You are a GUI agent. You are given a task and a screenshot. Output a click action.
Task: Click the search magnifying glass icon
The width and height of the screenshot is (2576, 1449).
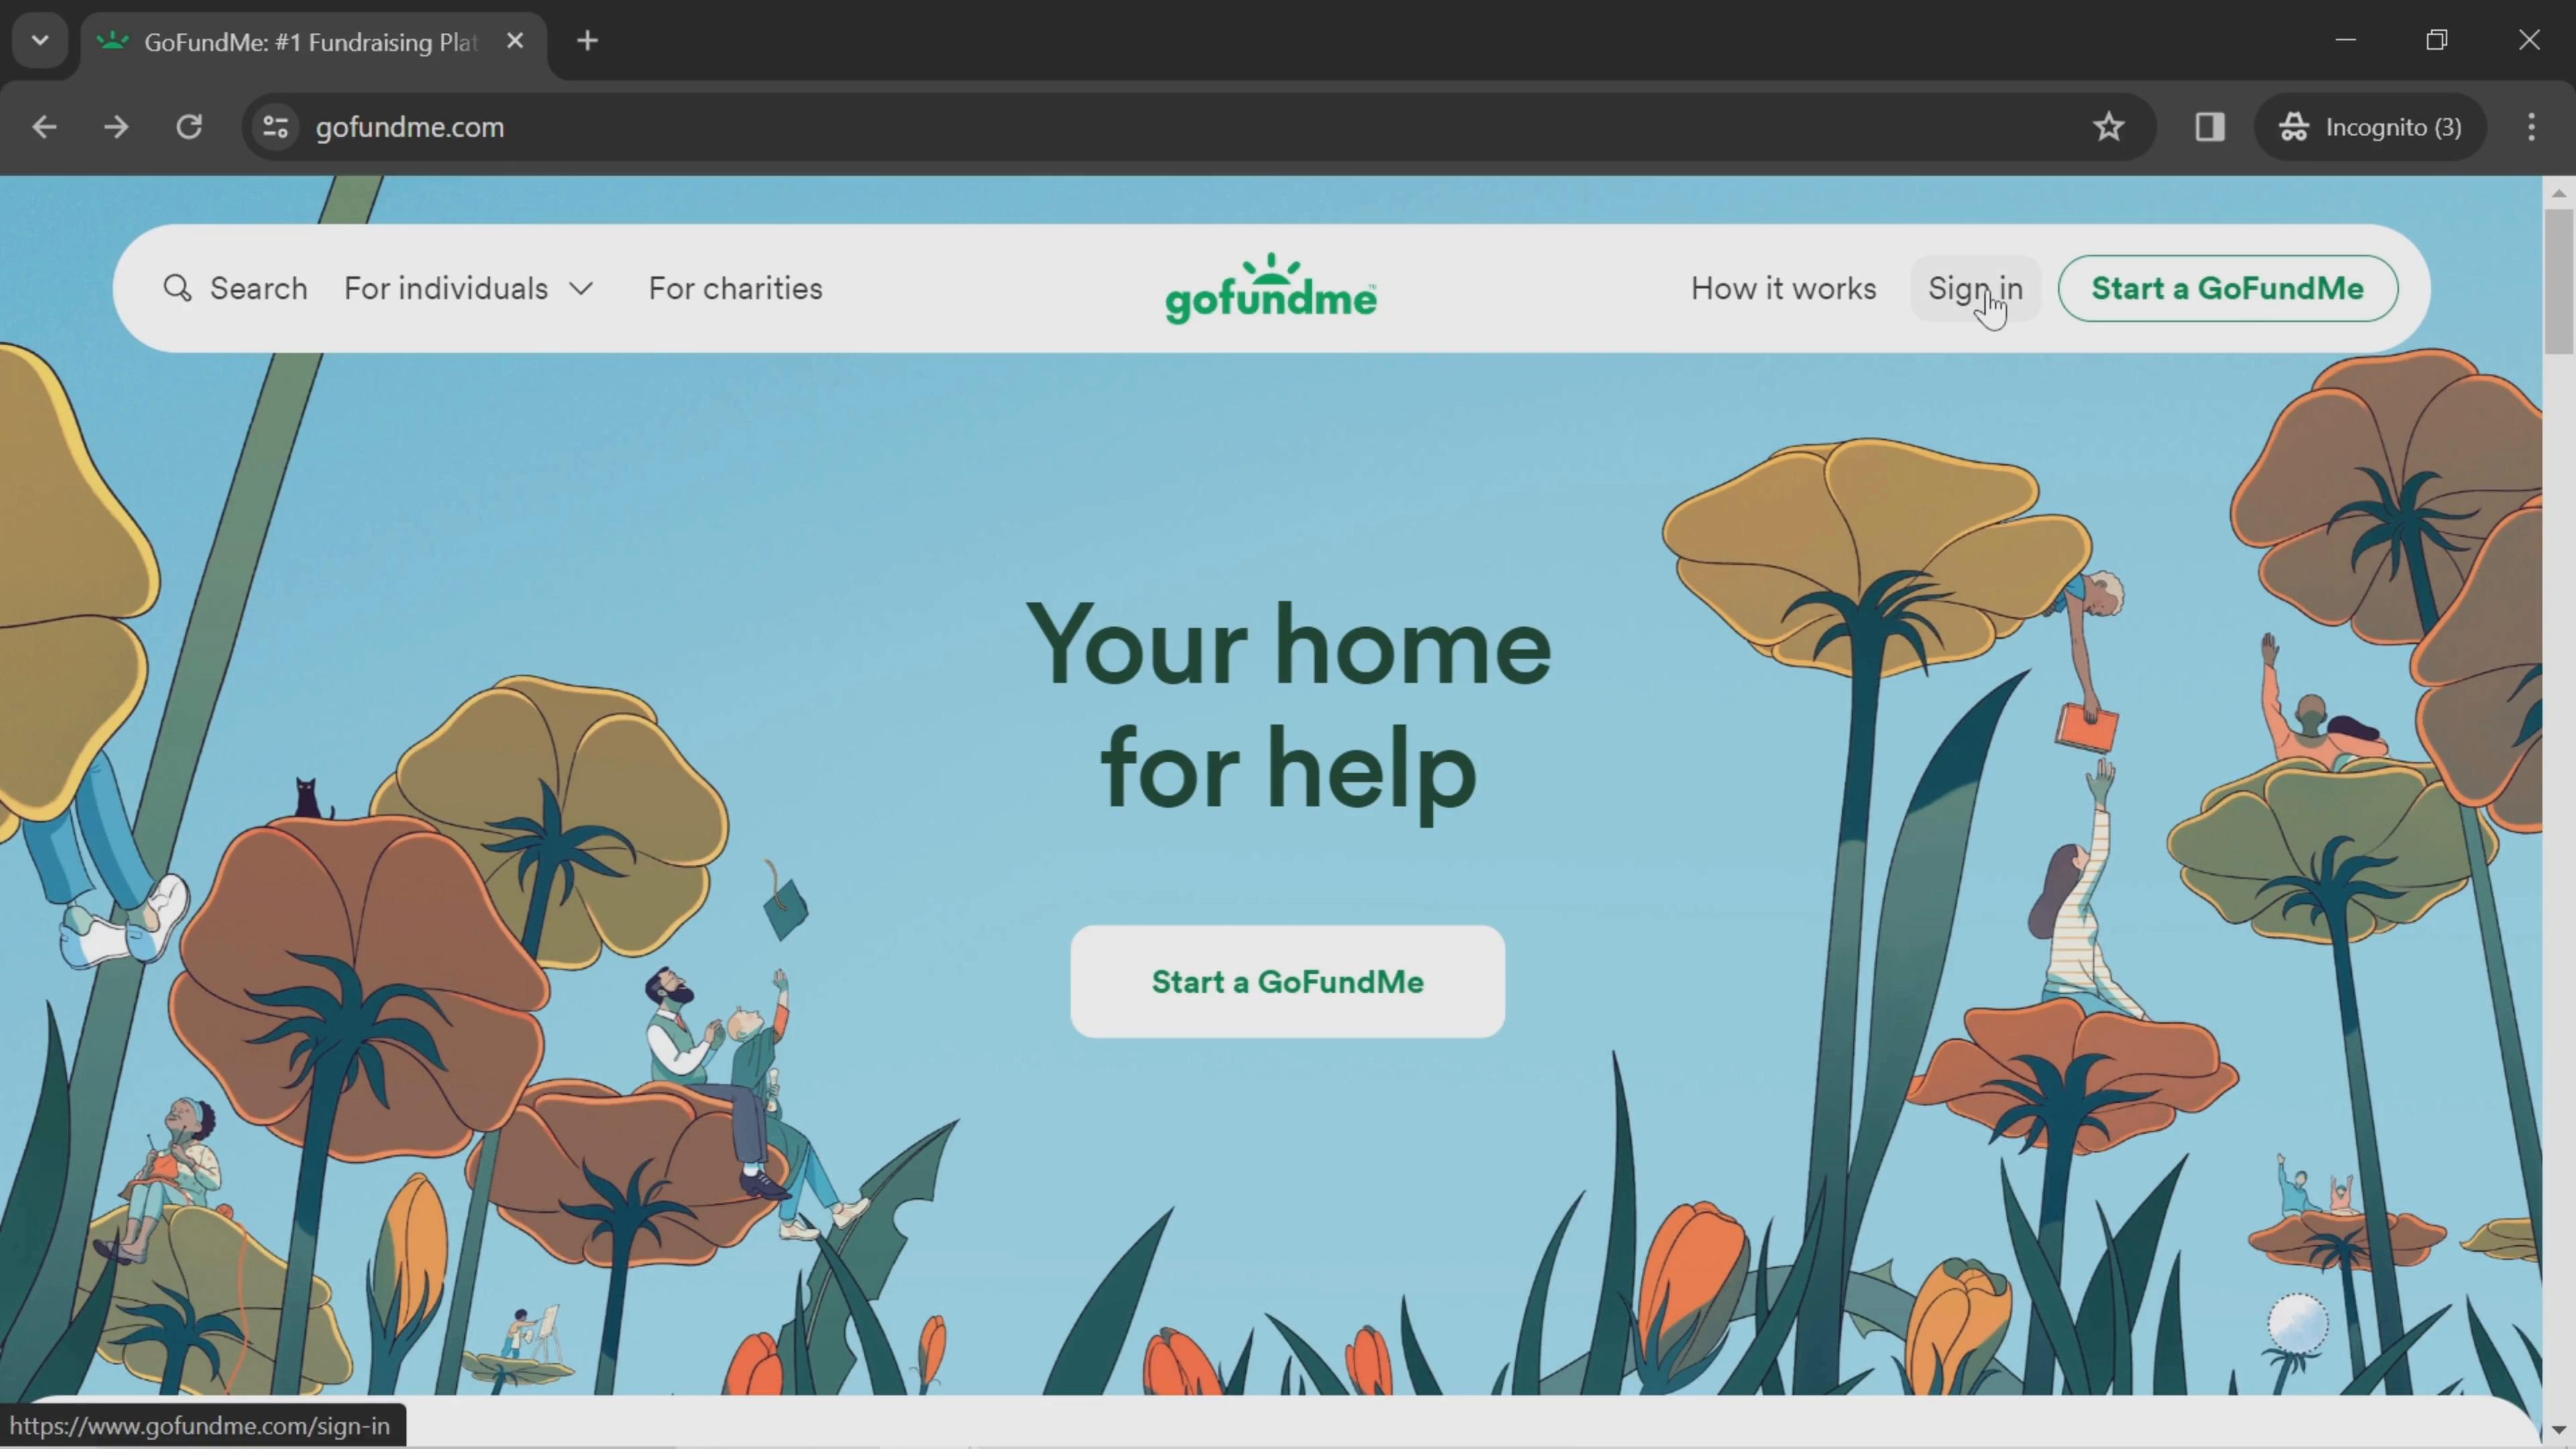(178, 288)
